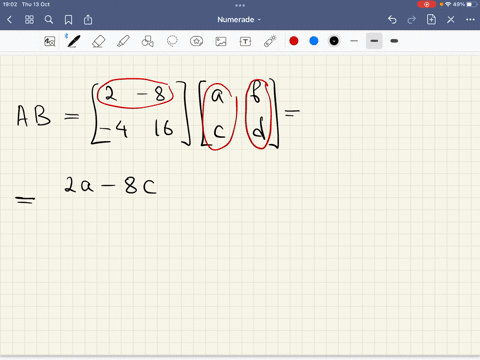
Task: Select the Pen tool
Action: coord(73,41)
